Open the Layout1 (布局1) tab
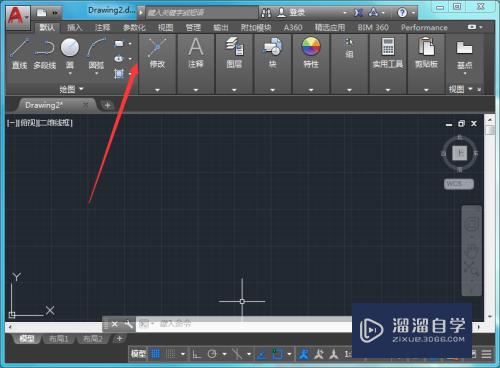This screenshot has height=368, width=500. (59, 339)
